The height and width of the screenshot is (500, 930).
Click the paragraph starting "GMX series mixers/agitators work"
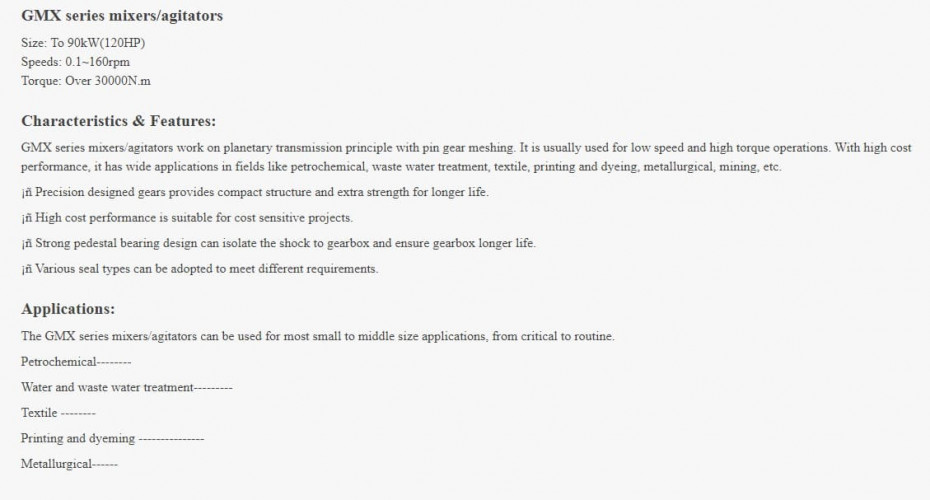[x=465, y=148]
